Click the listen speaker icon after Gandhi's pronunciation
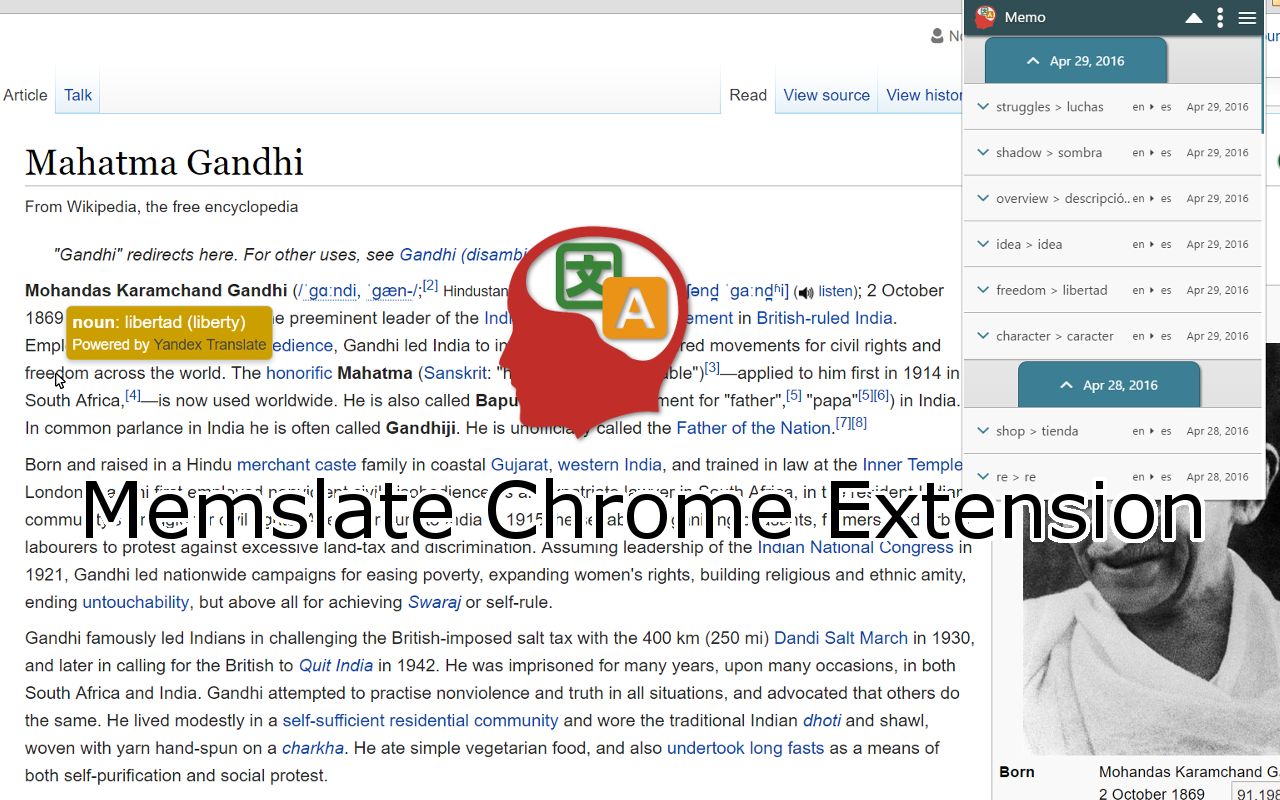 (x=806, y=291)
